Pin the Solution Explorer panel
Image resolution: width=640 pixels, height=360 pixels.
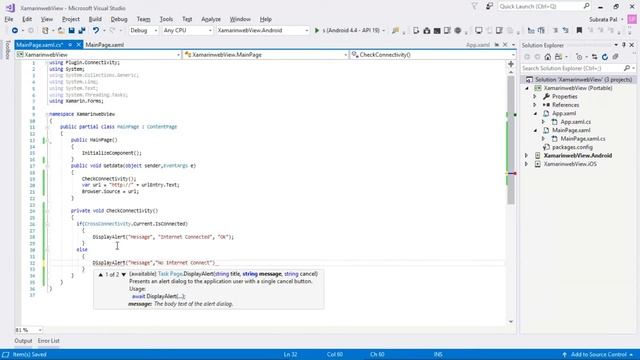[624, 45]
